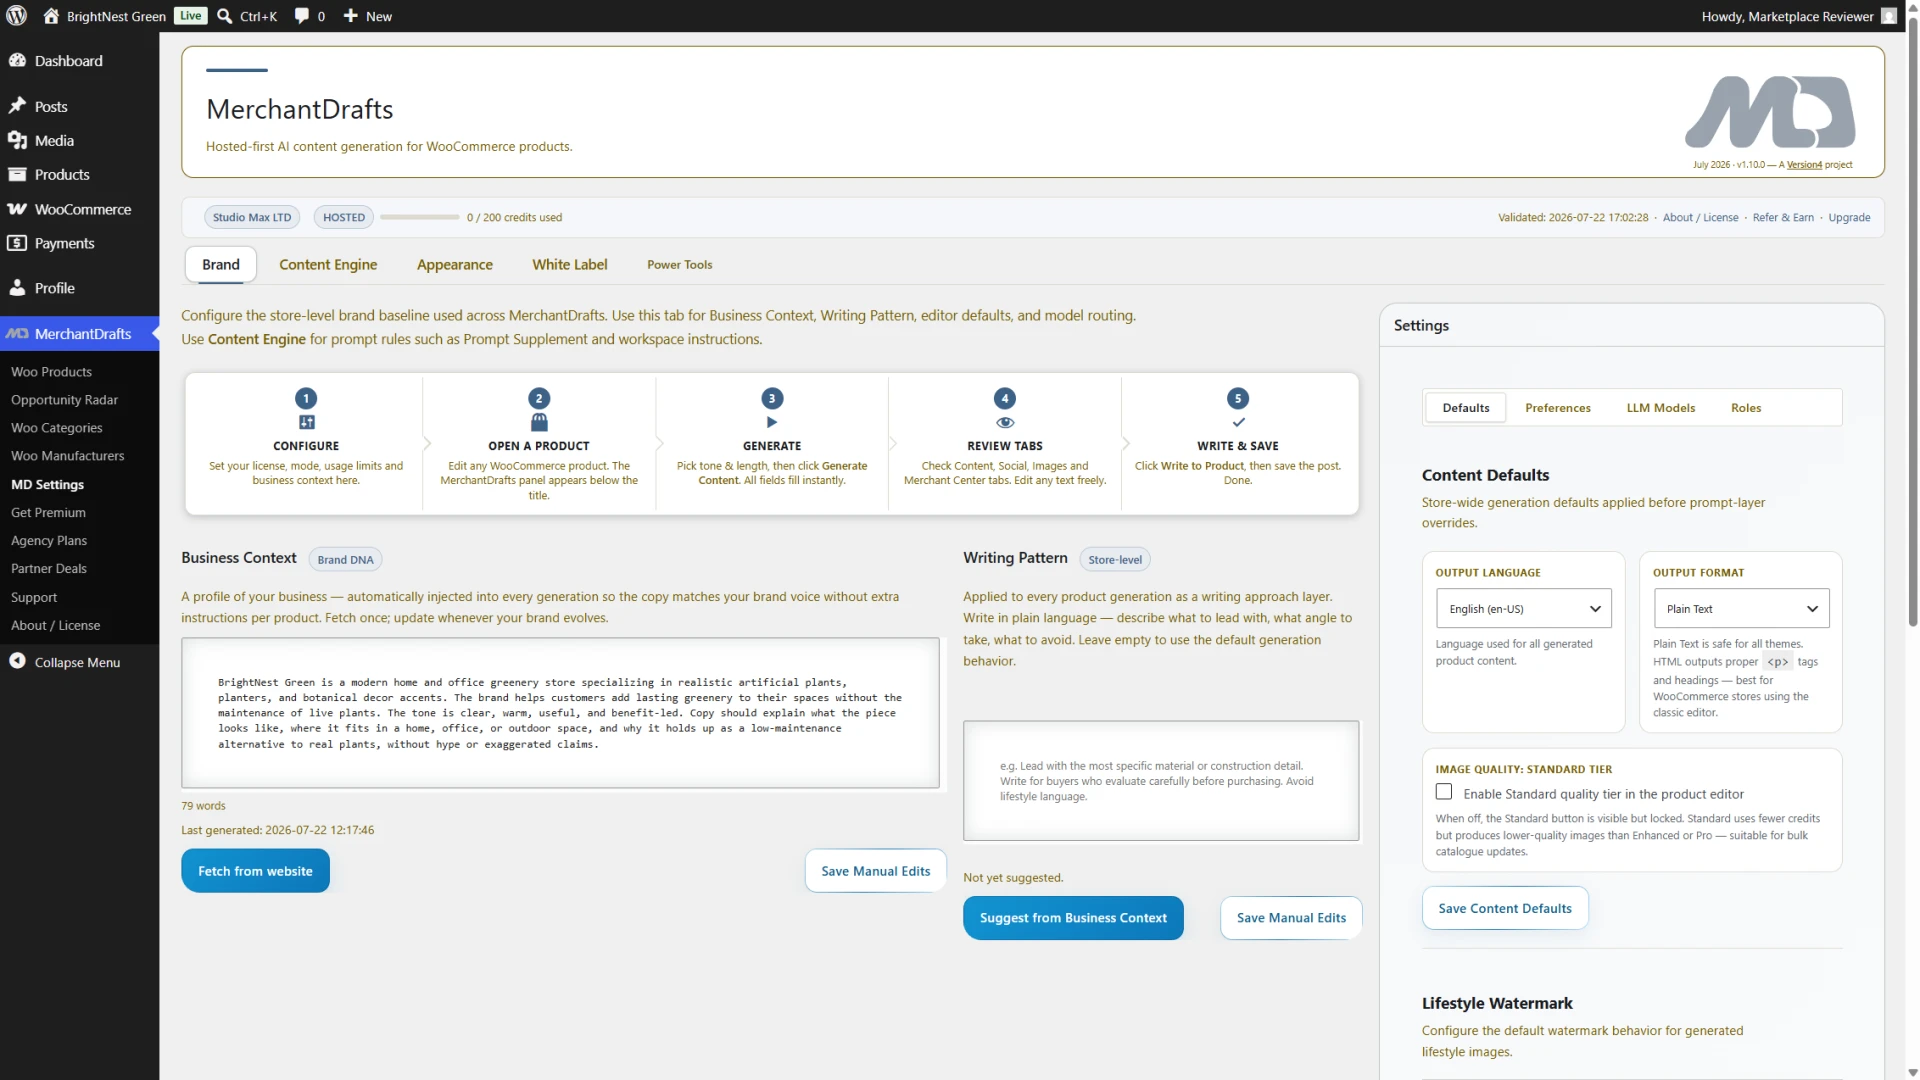Open Support submenu item
This screenshot has height=1080, width=1920.
[34, 597]
